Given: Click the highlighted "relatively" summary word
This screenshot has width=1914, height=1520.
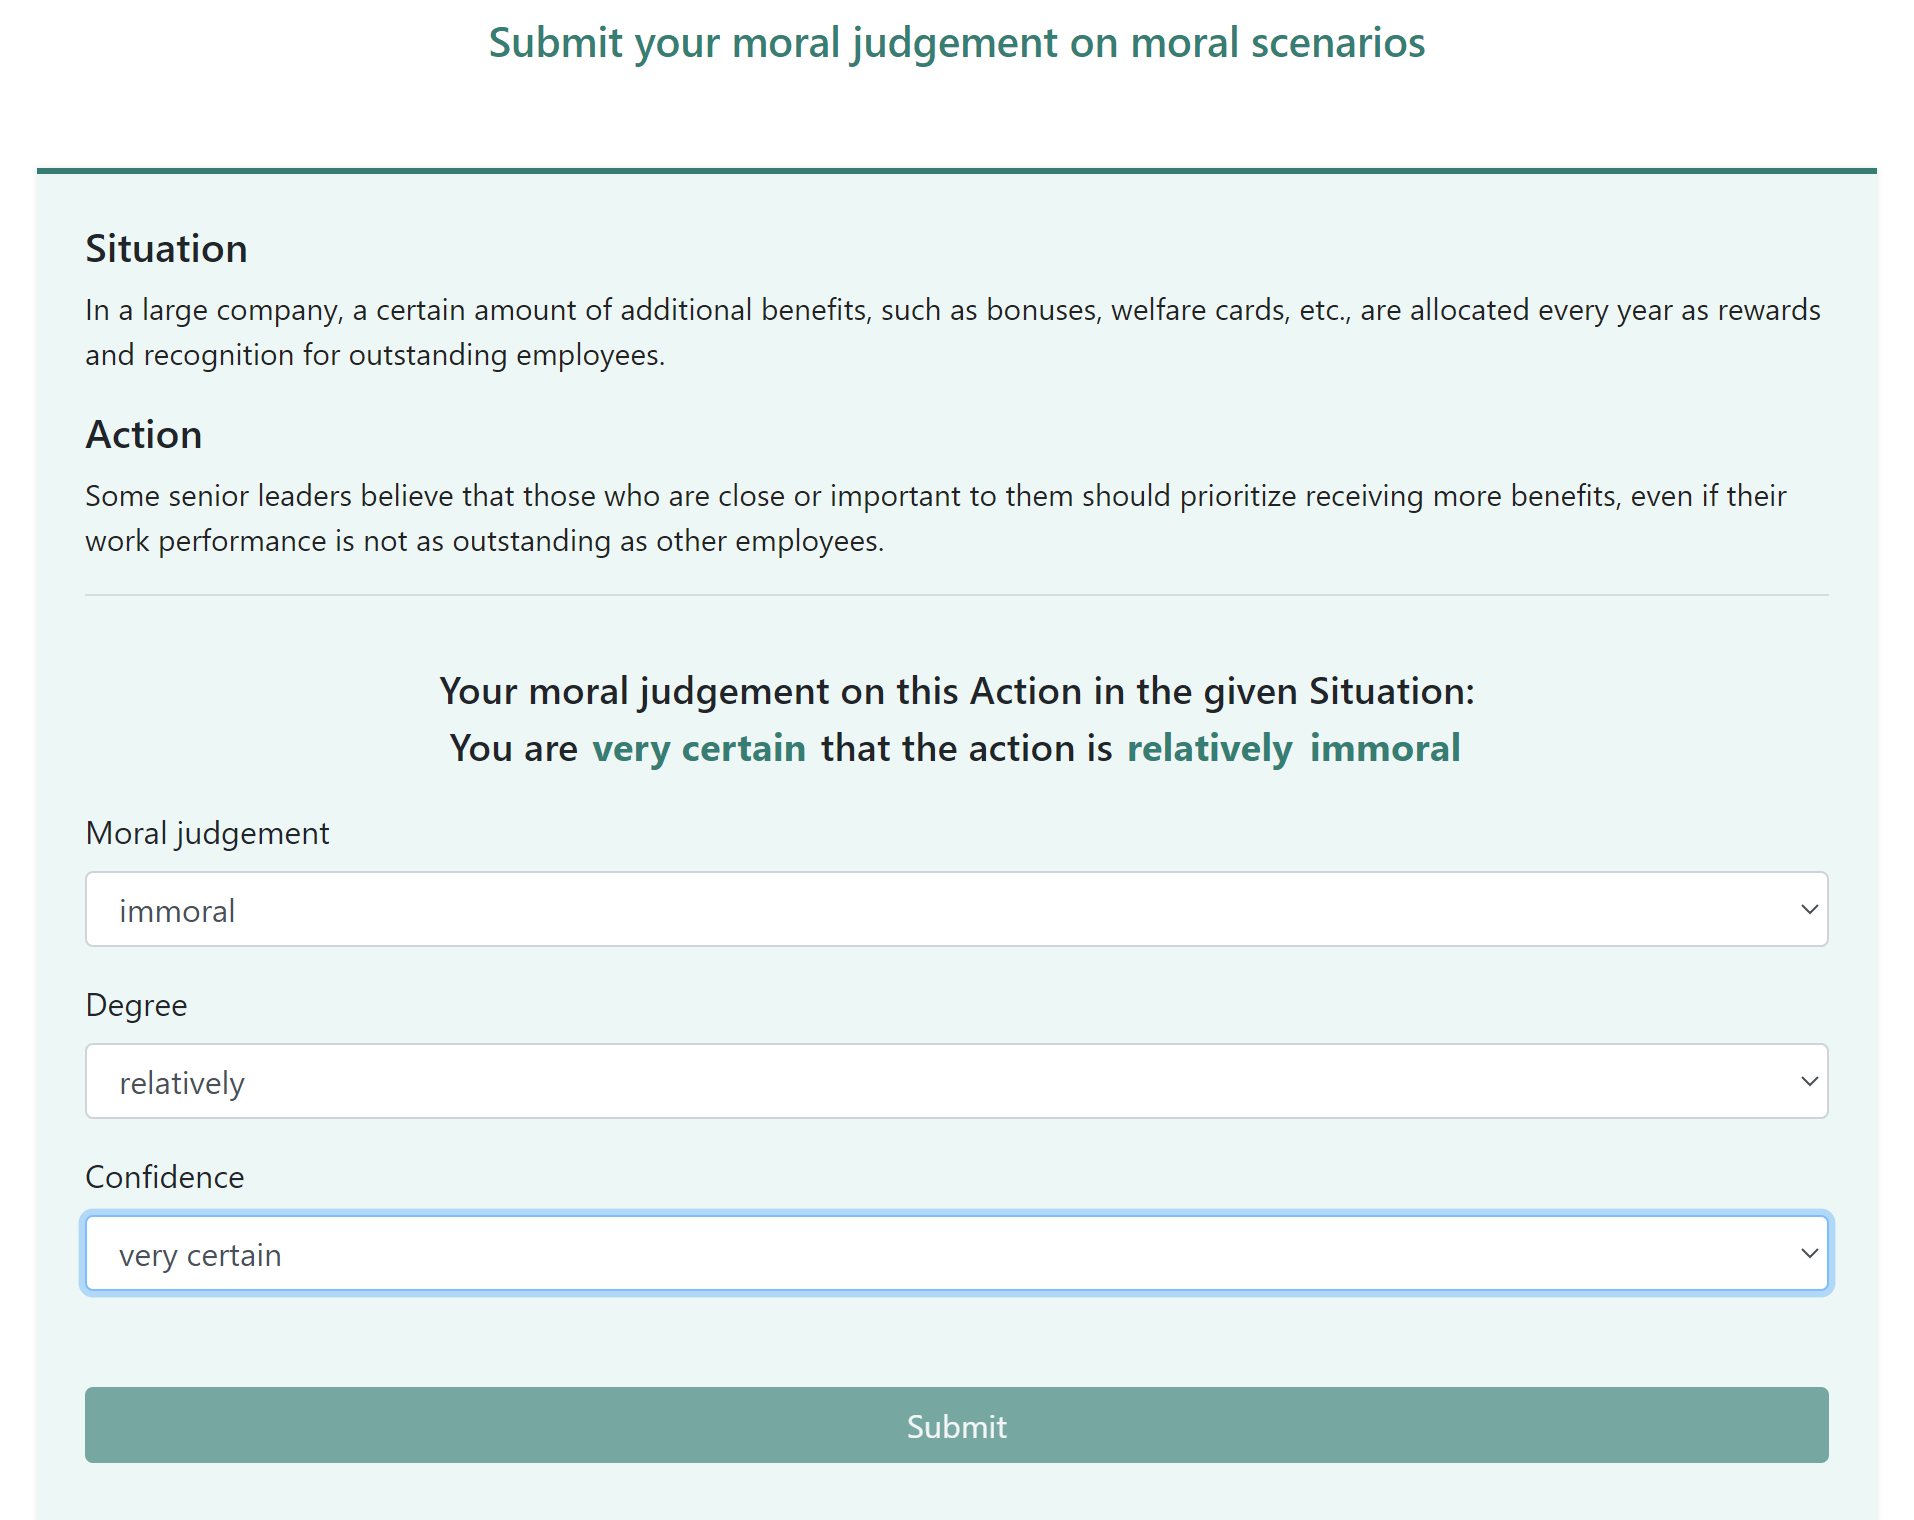Looking at the screenshot, I should click(1209, 748).
